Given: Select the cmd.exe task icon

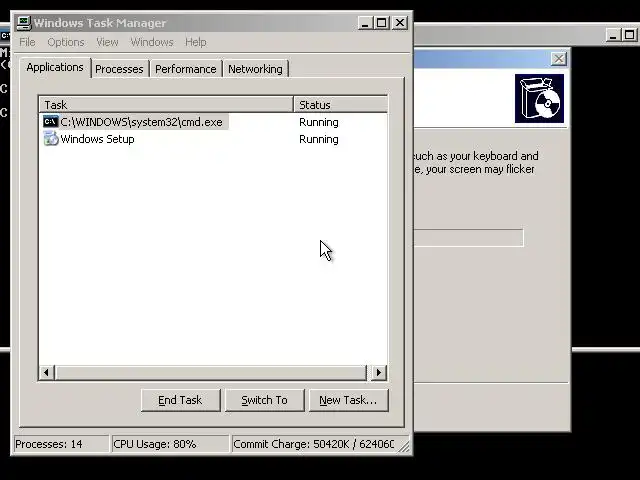Looking at the screenshot, I should tap(51, 122).
